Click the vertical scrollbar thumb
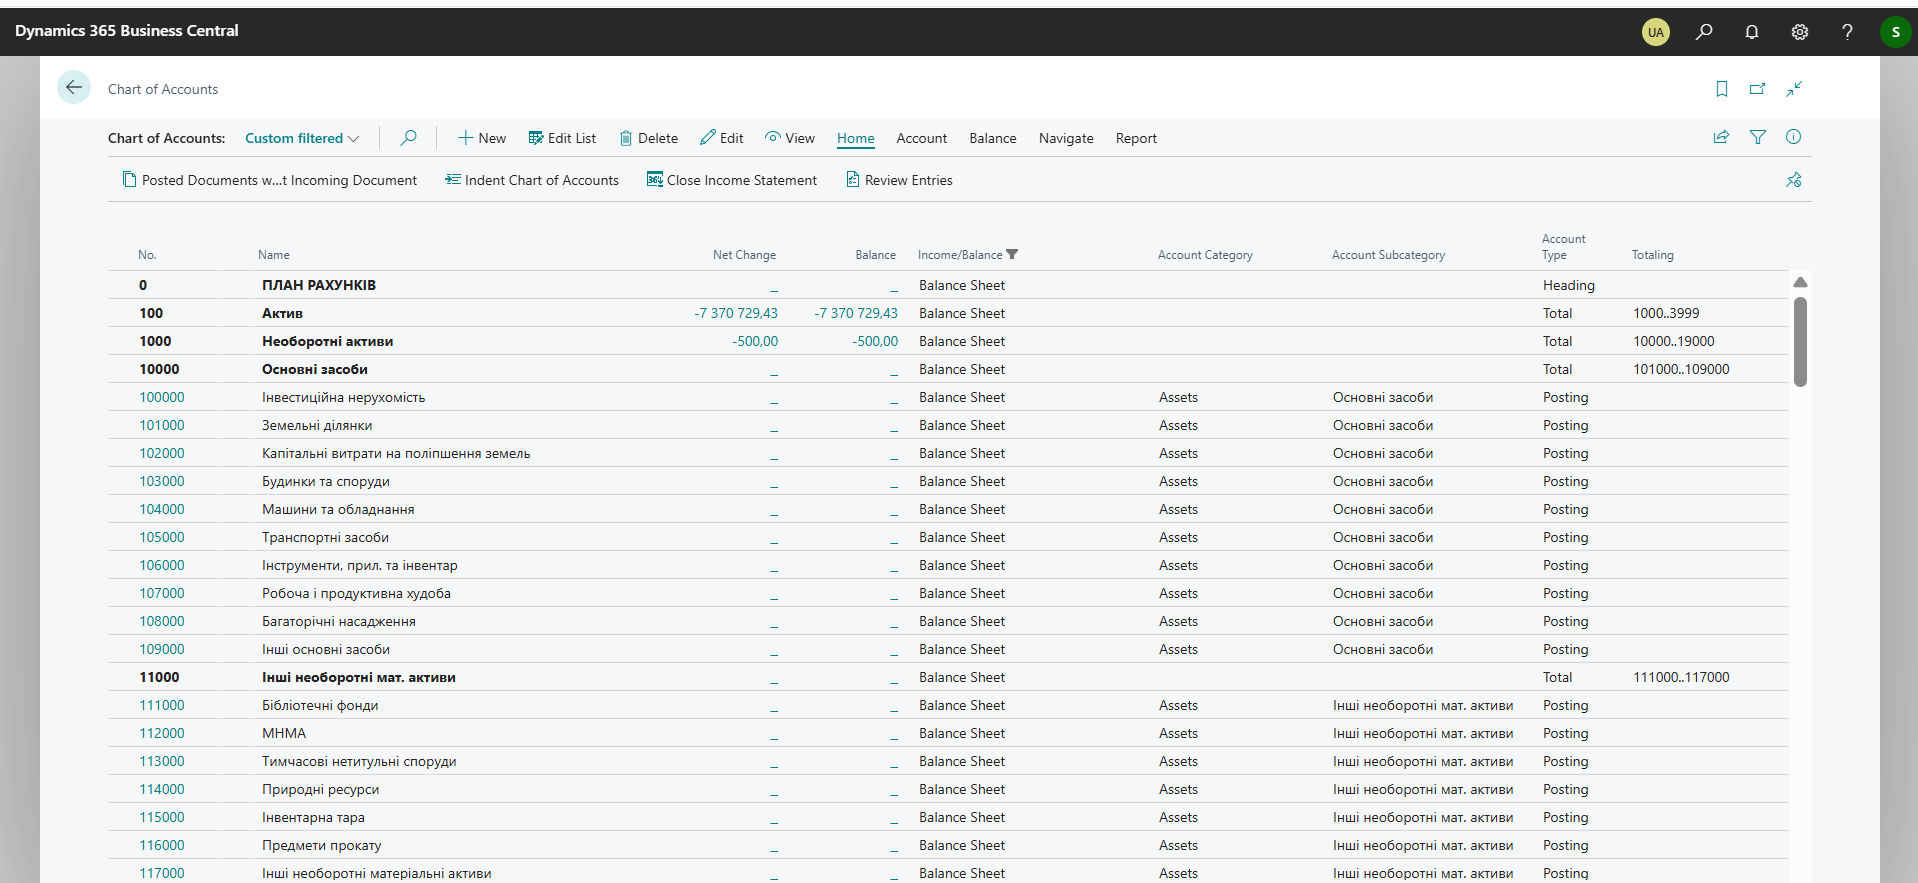The height and width of the screenshot is (883, 1918). pos(1800,341)
